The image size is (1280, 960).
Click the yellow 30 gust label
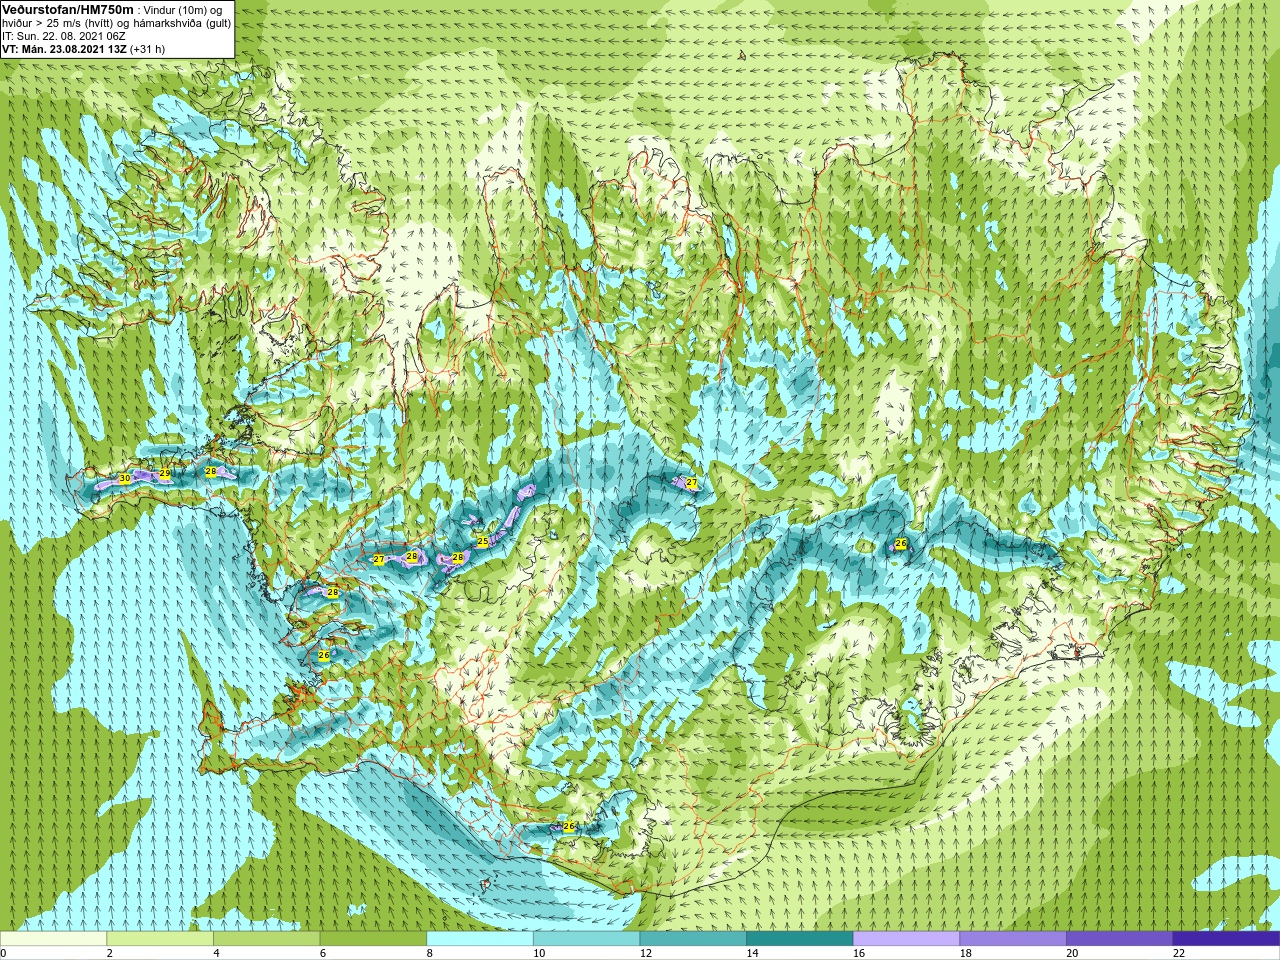pyautogui.click(x=124, y=479)
